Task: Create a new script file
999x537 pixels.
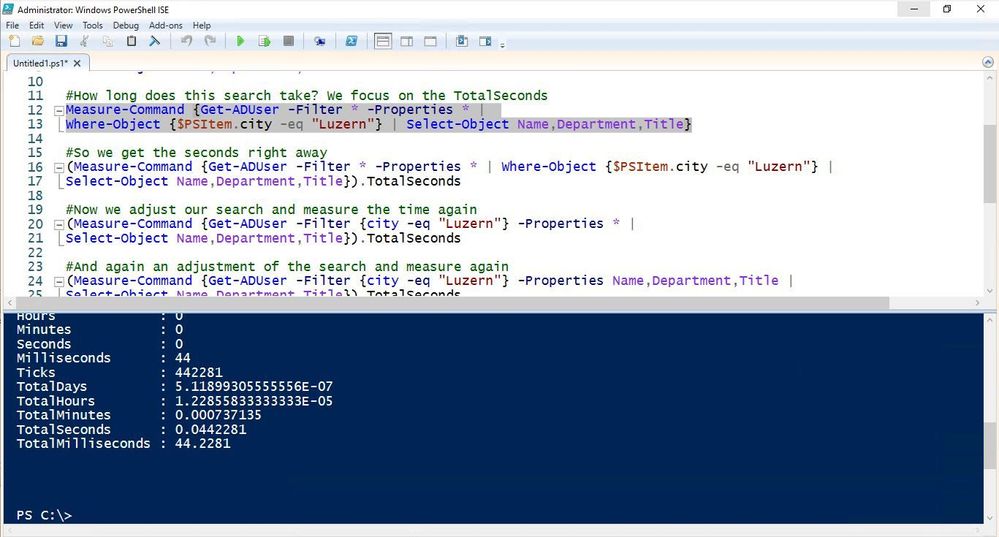Action: coord(14,41)
